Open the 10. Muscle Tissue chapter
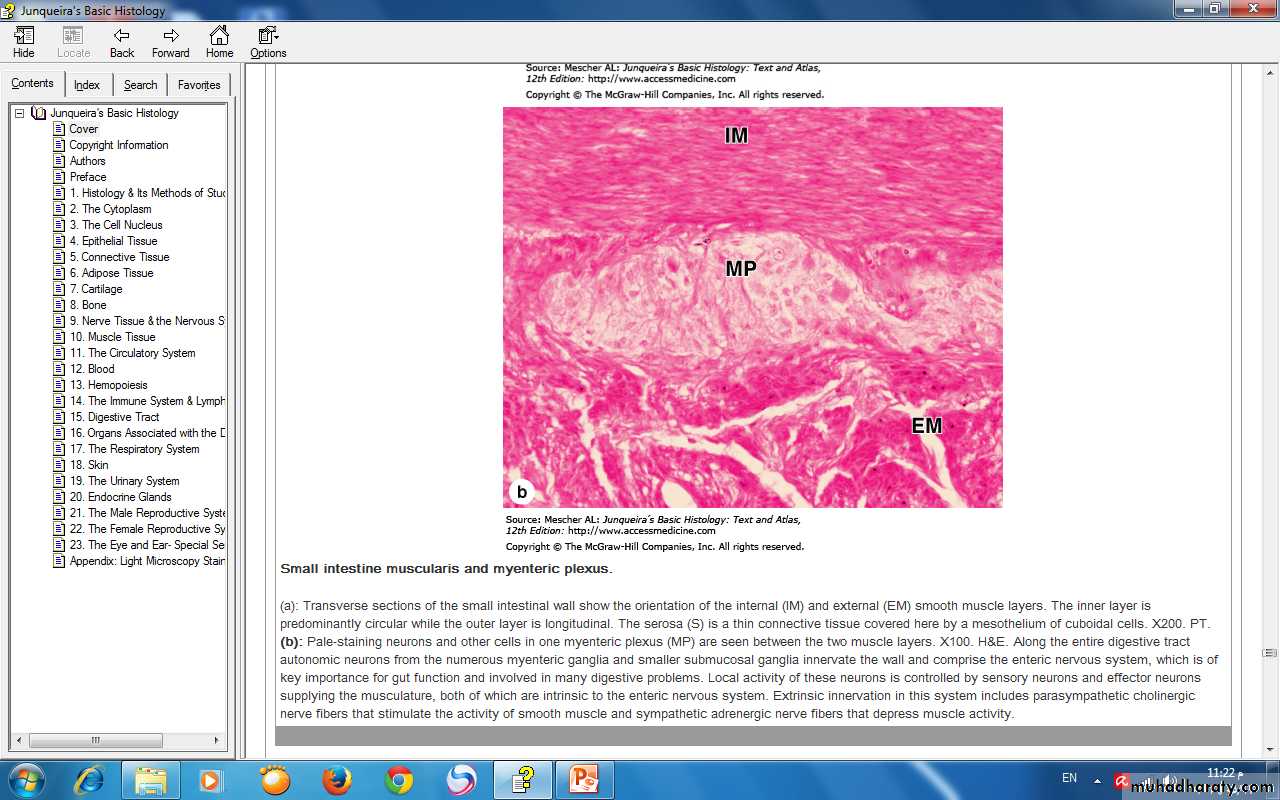This screenshot has width=1280, height=800. (x=112, y=337)
